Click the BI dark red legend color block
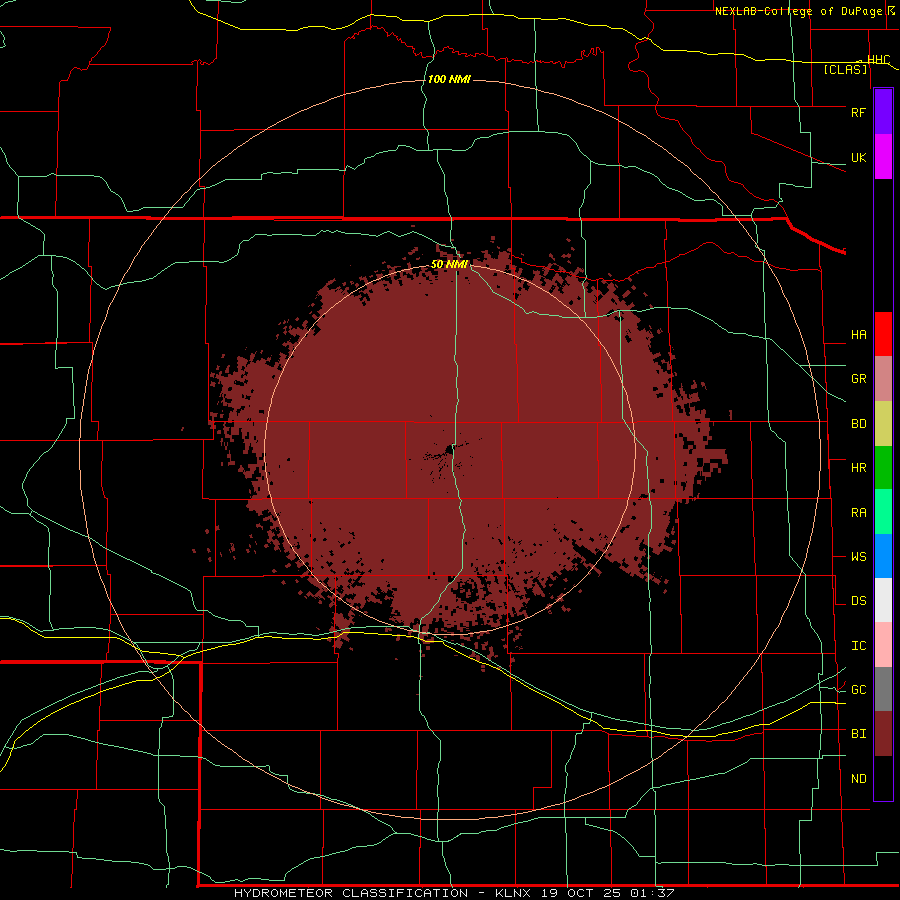 (883, 734)
